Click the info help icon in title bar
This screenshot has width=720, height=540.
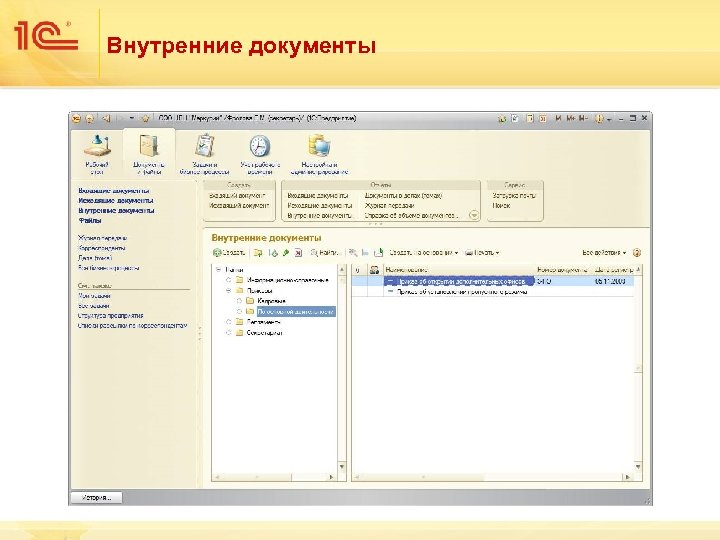[599, 118]
